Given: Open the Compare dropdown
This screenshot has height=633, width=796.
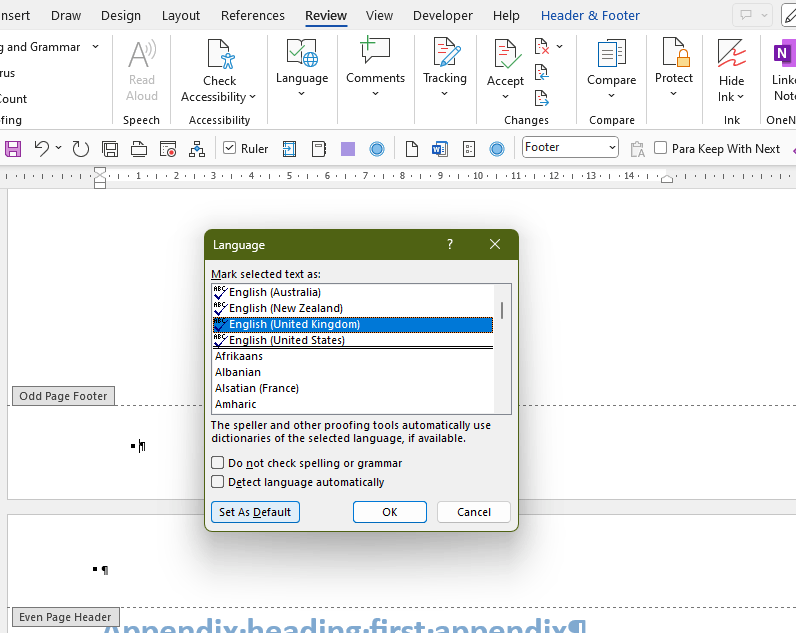Looking at the screenshot, I should (611, 95).
